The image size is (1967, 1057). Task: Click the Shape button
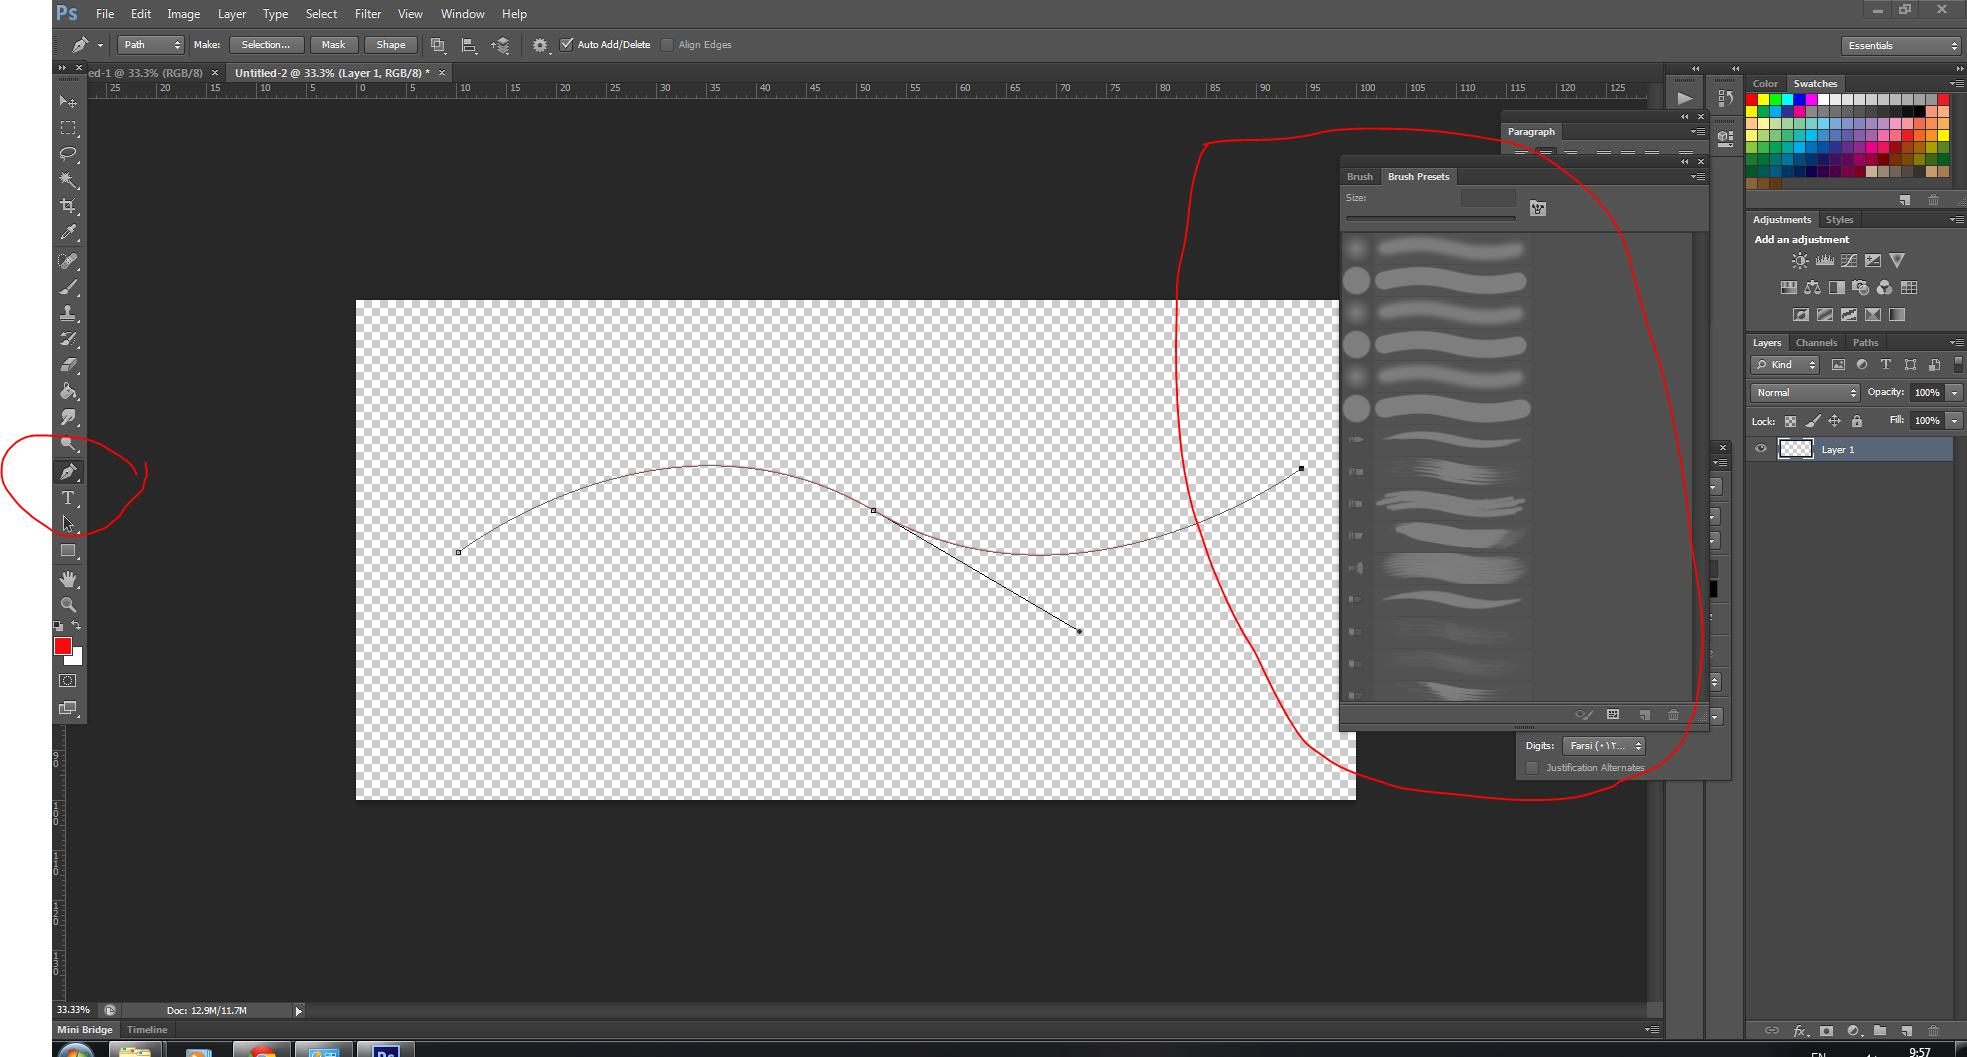[x=391, y=45]
